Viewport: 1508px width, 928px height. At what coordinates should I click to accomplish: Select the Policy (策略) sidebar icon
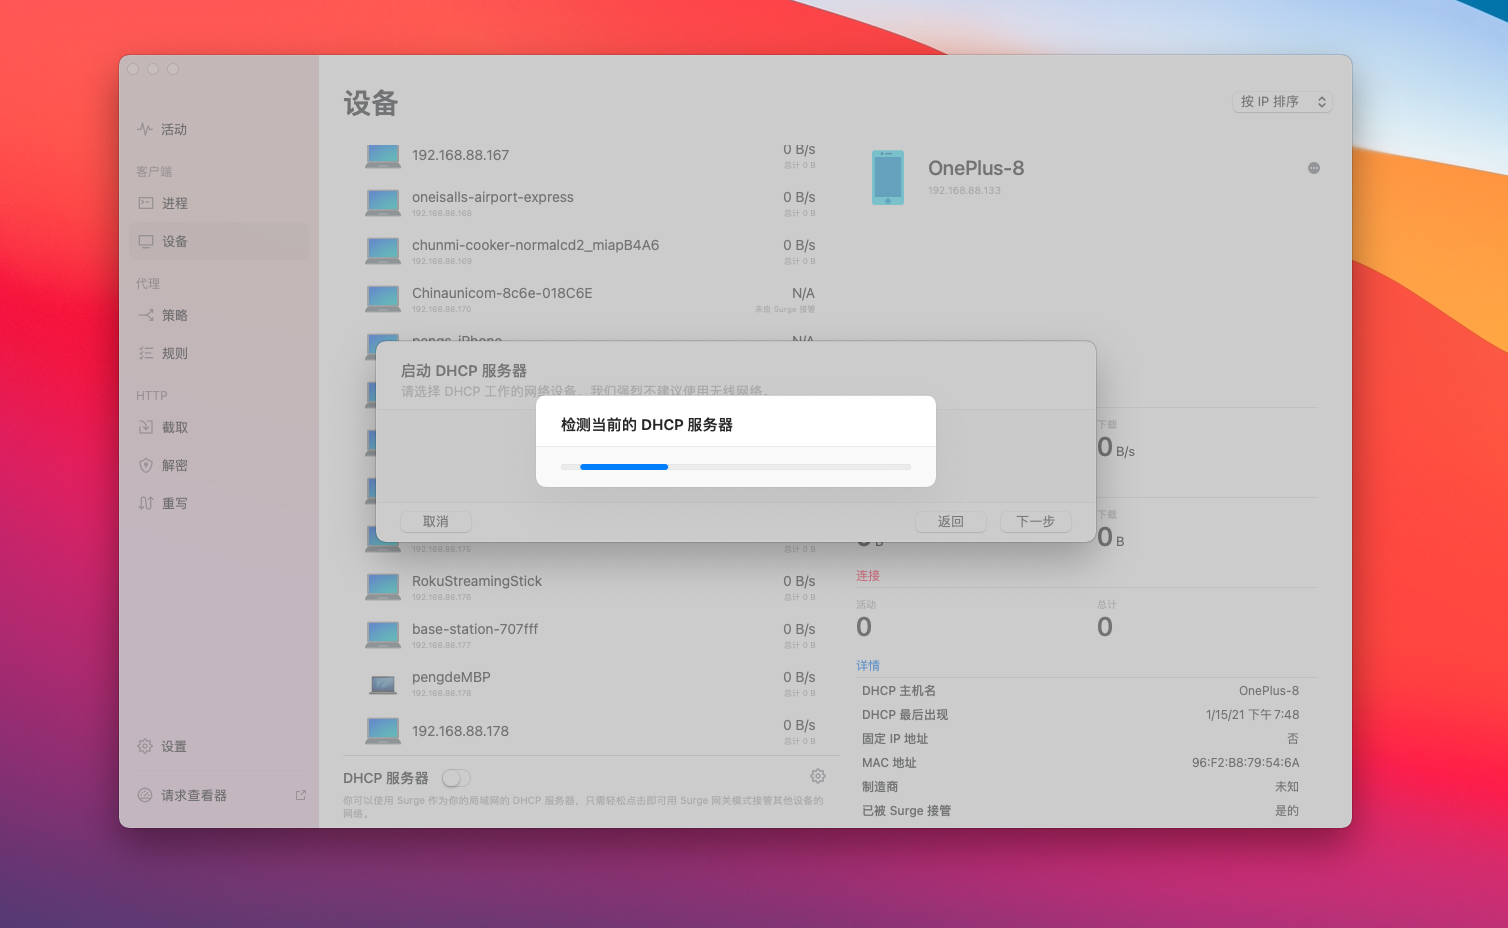[x=146, y=315]
